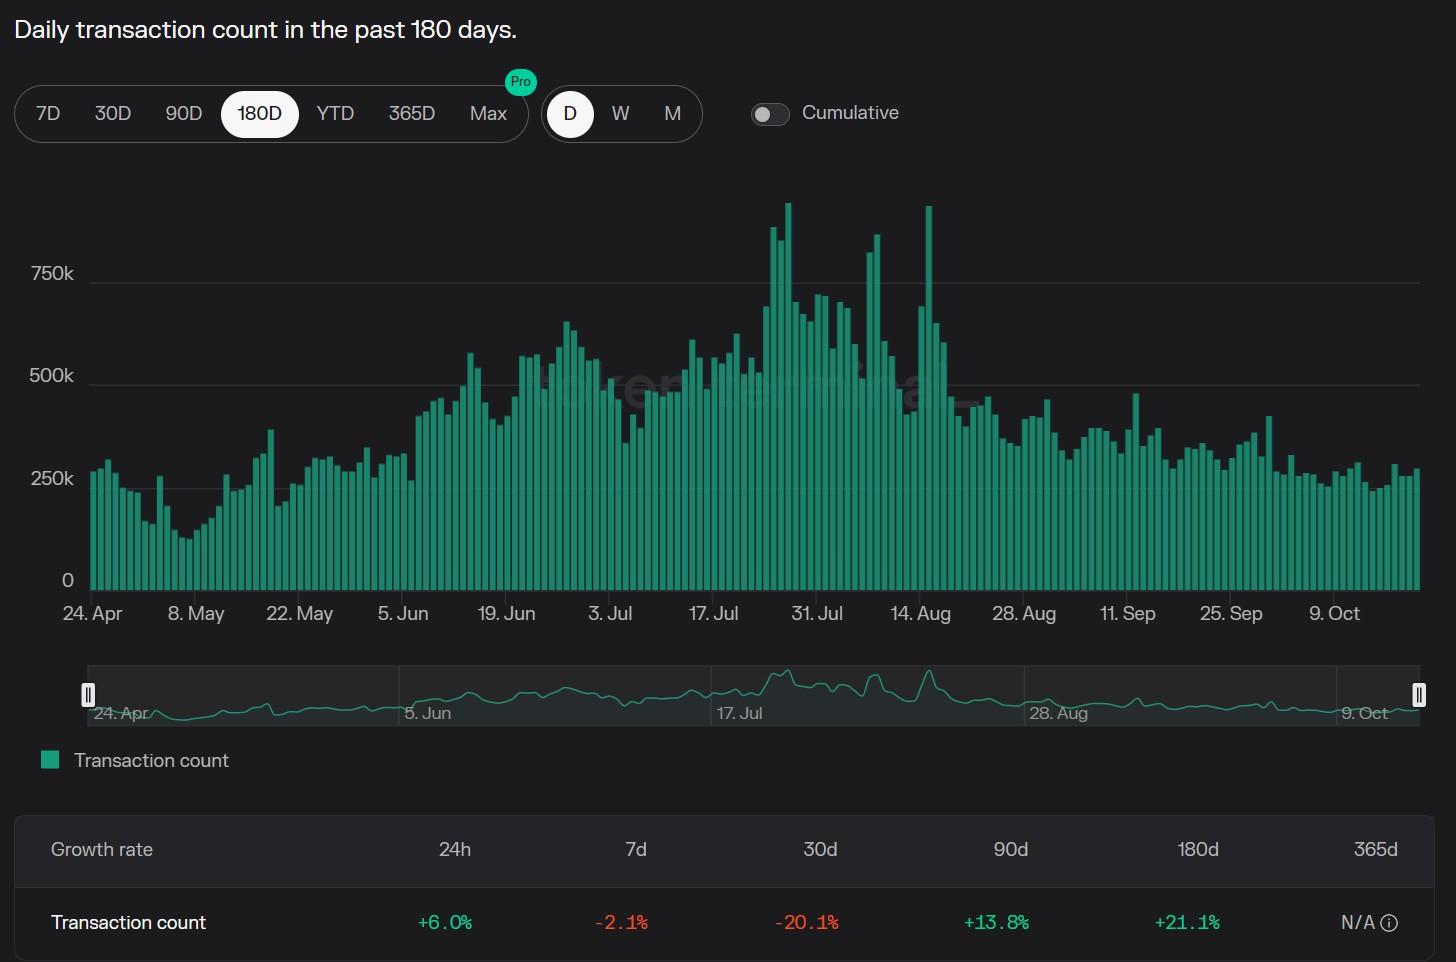Image resolution: width=1456 pixels, height=962 pixels.
Task: Select the 180D time range
Action: [x=260, y=113]
